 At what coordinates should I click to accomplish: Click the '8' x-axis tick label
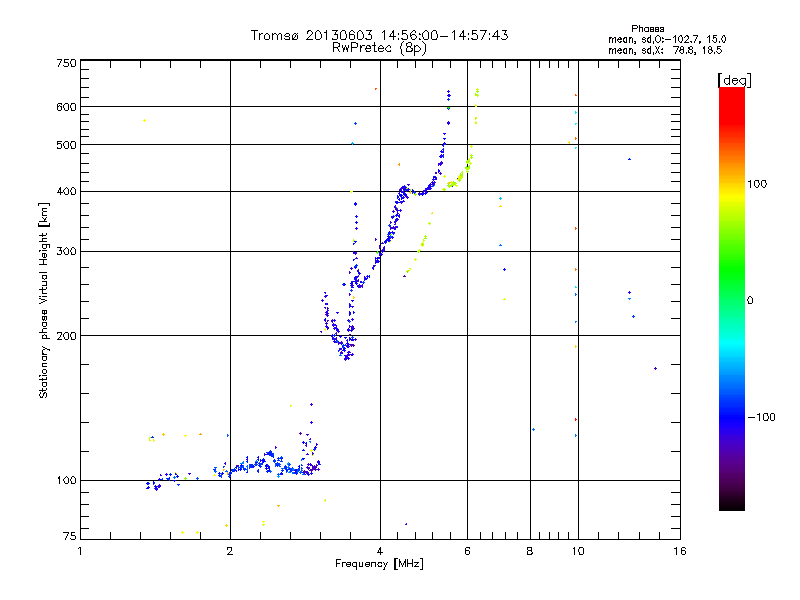[x=530, y=551]
